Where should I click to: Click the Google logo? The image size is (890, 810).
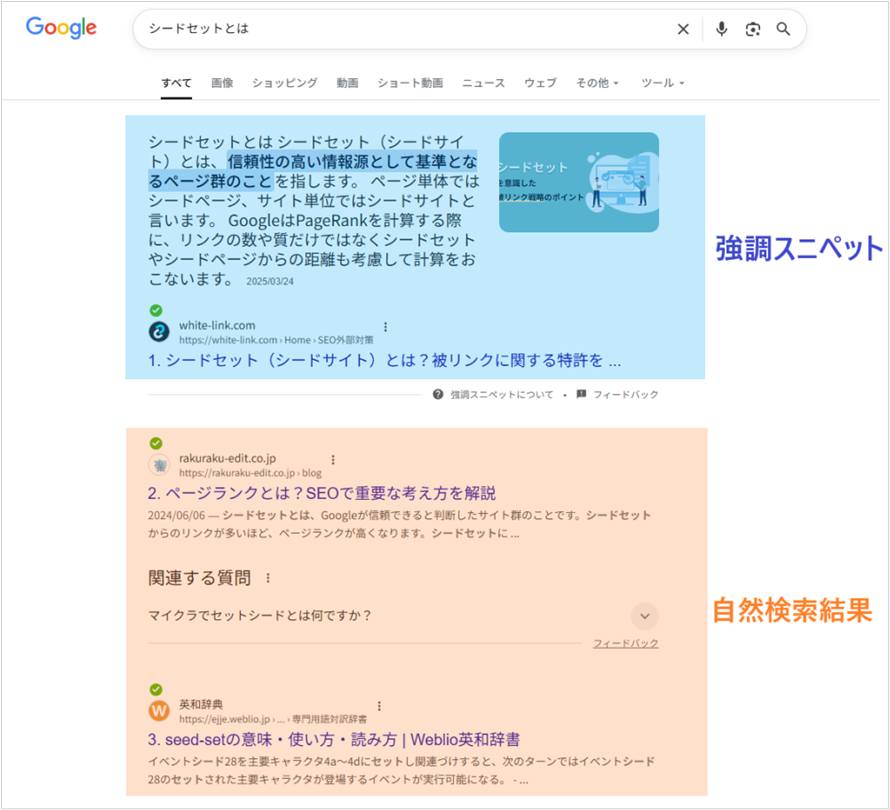pos(61,28)
